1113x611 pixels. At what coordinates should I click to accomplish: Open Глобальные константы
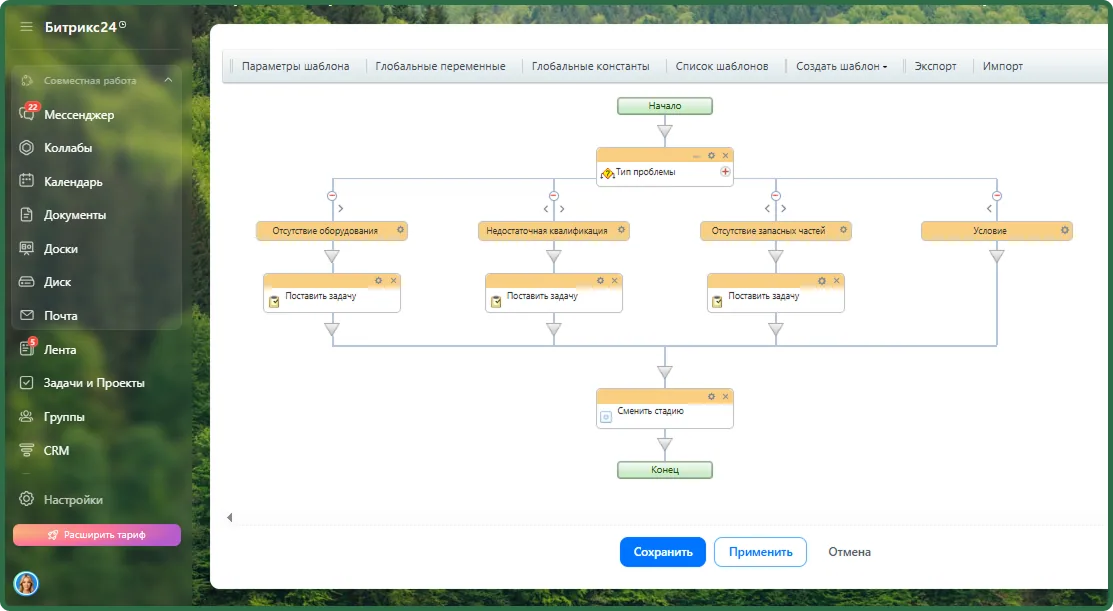pyautogui.click(x=591, y=66)
